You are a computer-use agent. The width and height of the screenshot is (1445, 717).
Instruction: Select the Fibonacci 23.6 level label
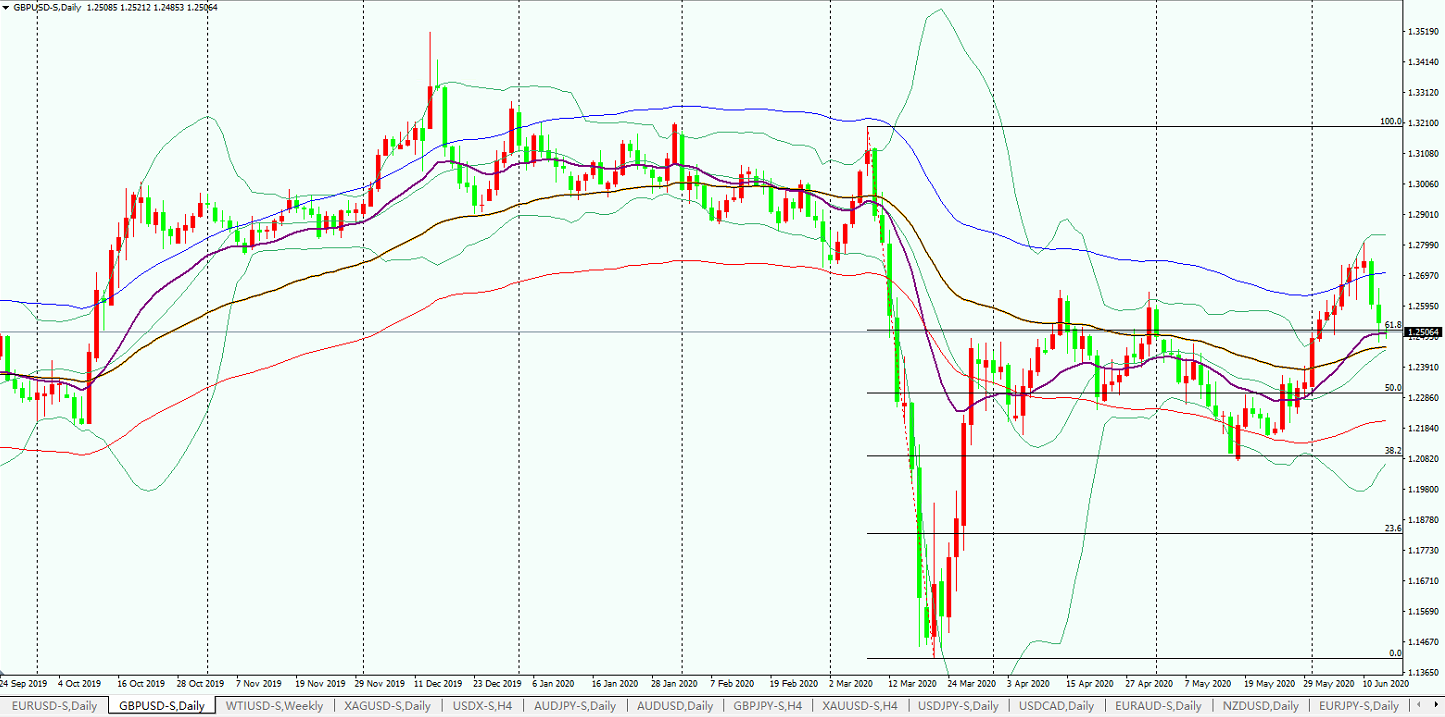(x=1392, y=528)
